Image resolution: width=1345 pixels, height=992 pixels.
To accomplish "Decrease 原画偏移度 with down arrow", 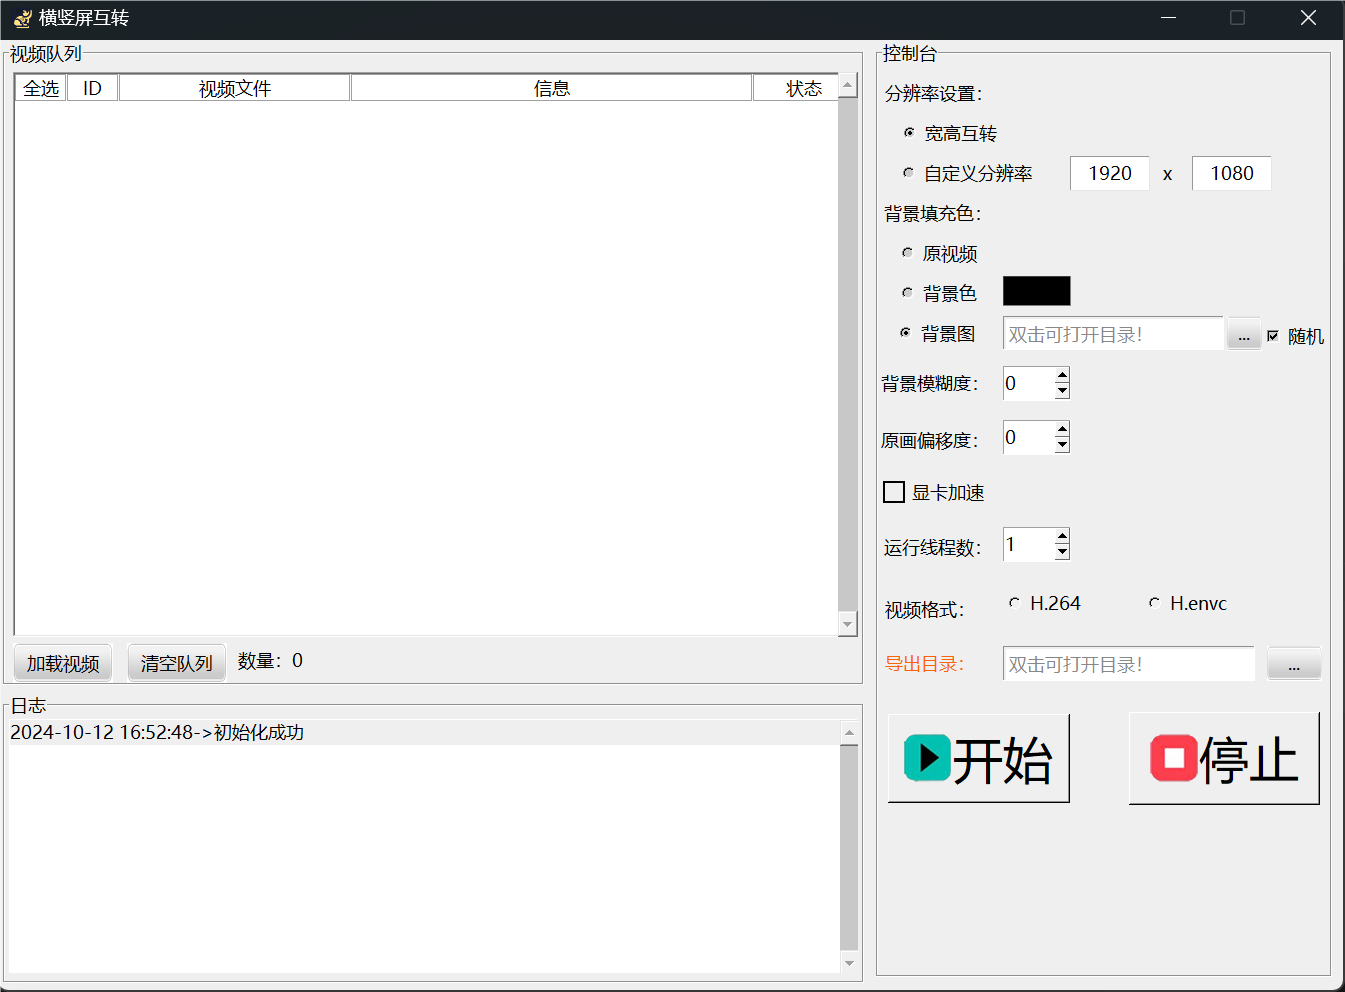I will [x=1062, y=445].
